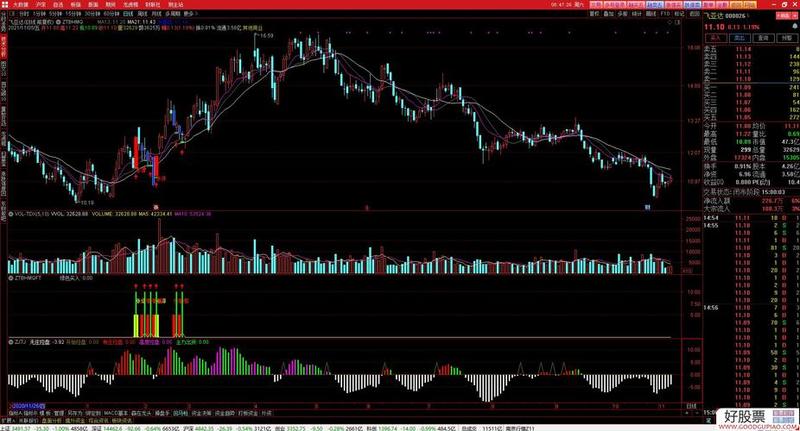Open the 盘面分析 bottom tab
Screen dimensions: 800x431
click(51, 421)
